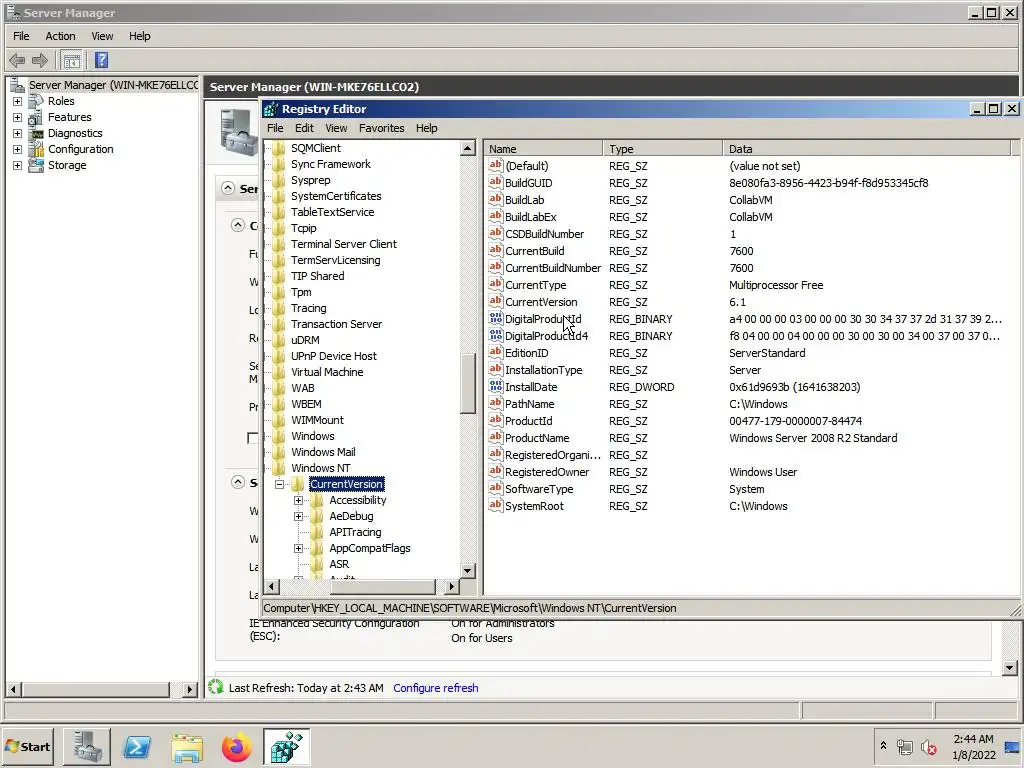Sort registry values by Name column
The image size is (1024, 768).
(x=543, y=149)
